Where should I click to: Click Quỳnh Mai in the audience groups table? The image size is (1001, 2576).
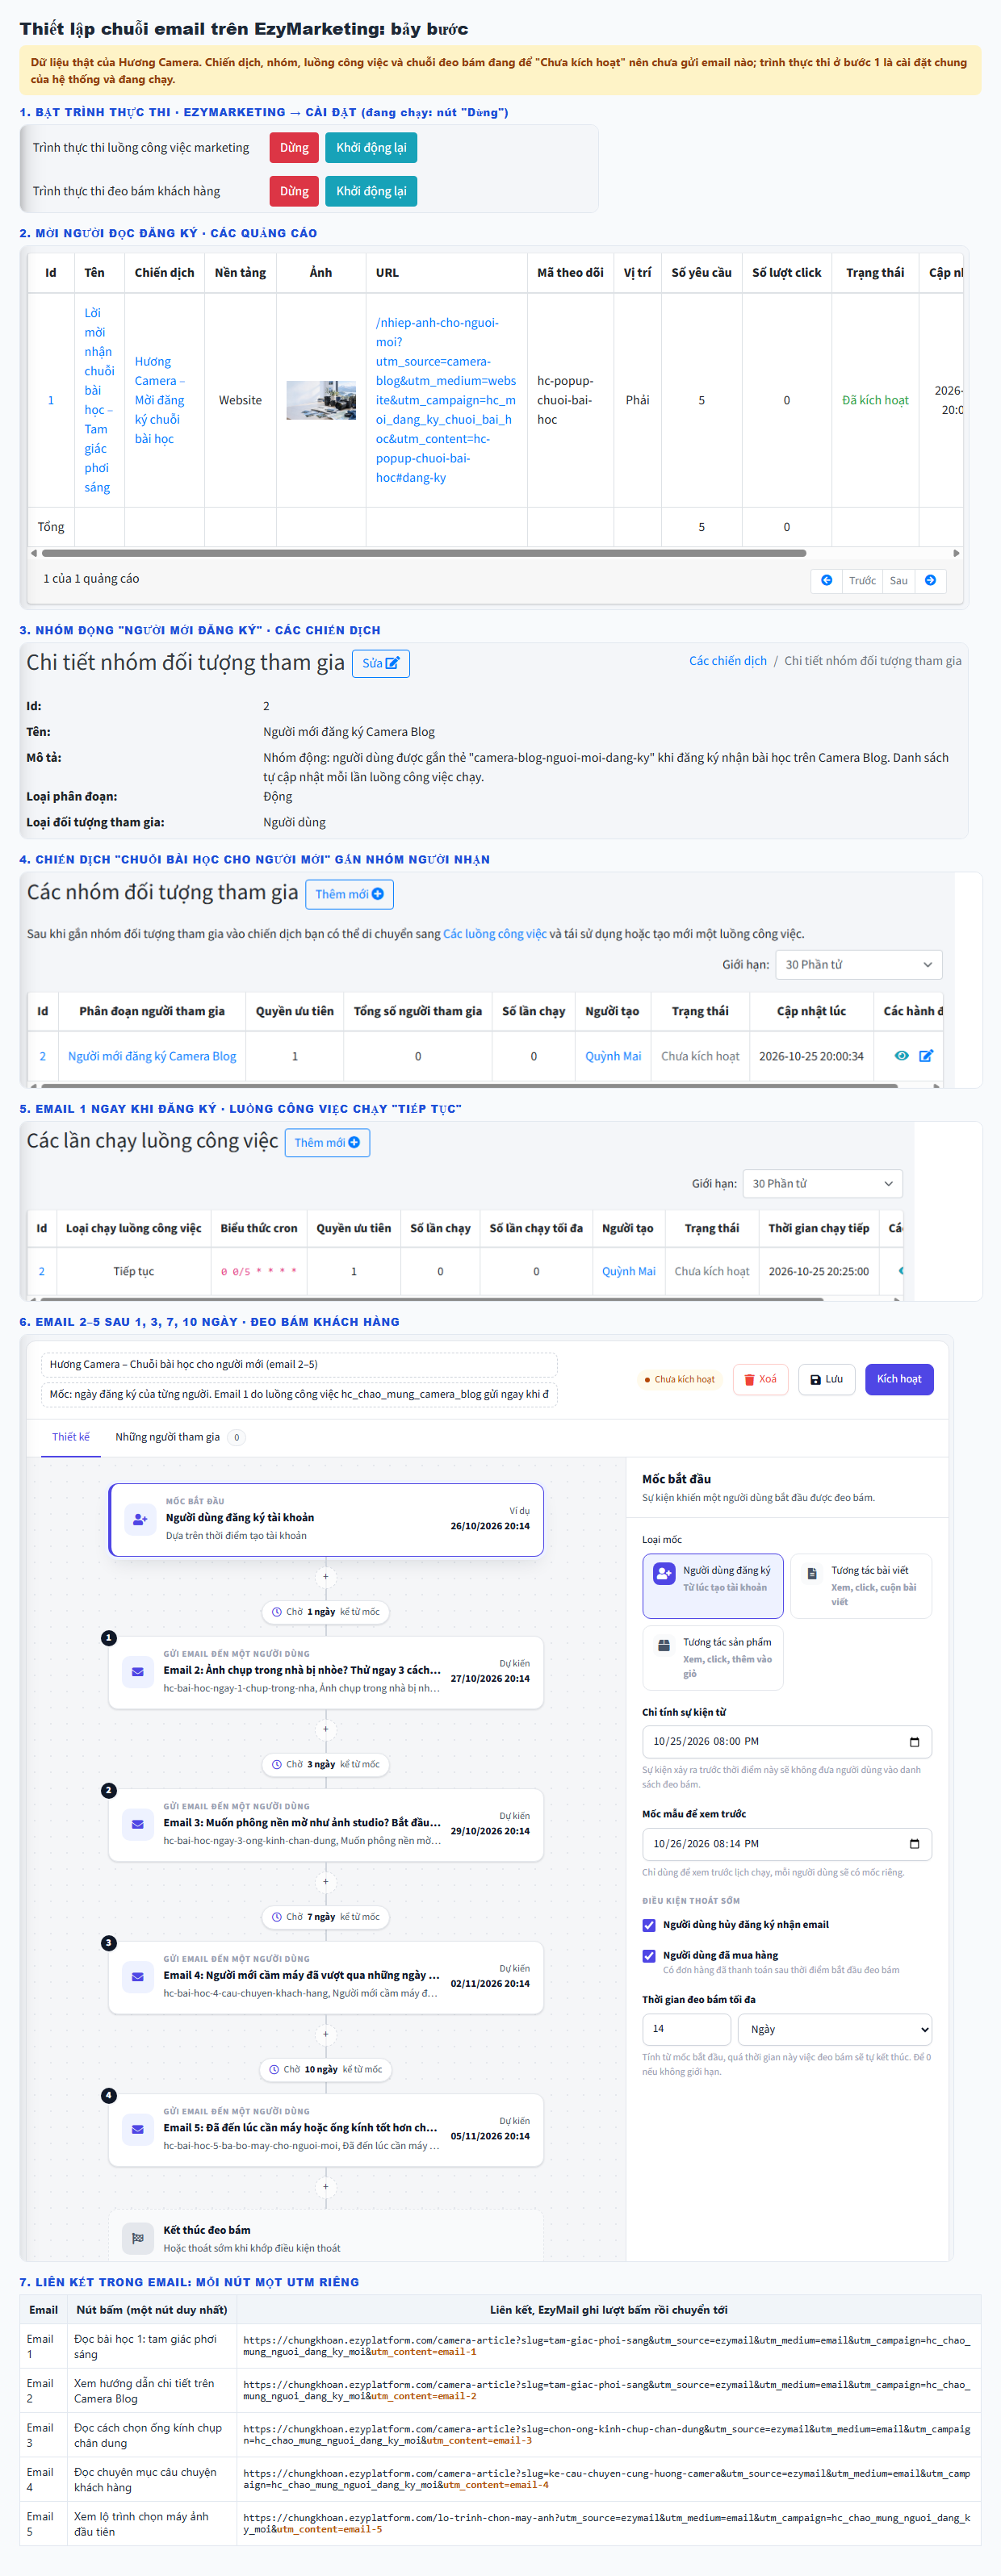coord(613,1056)
